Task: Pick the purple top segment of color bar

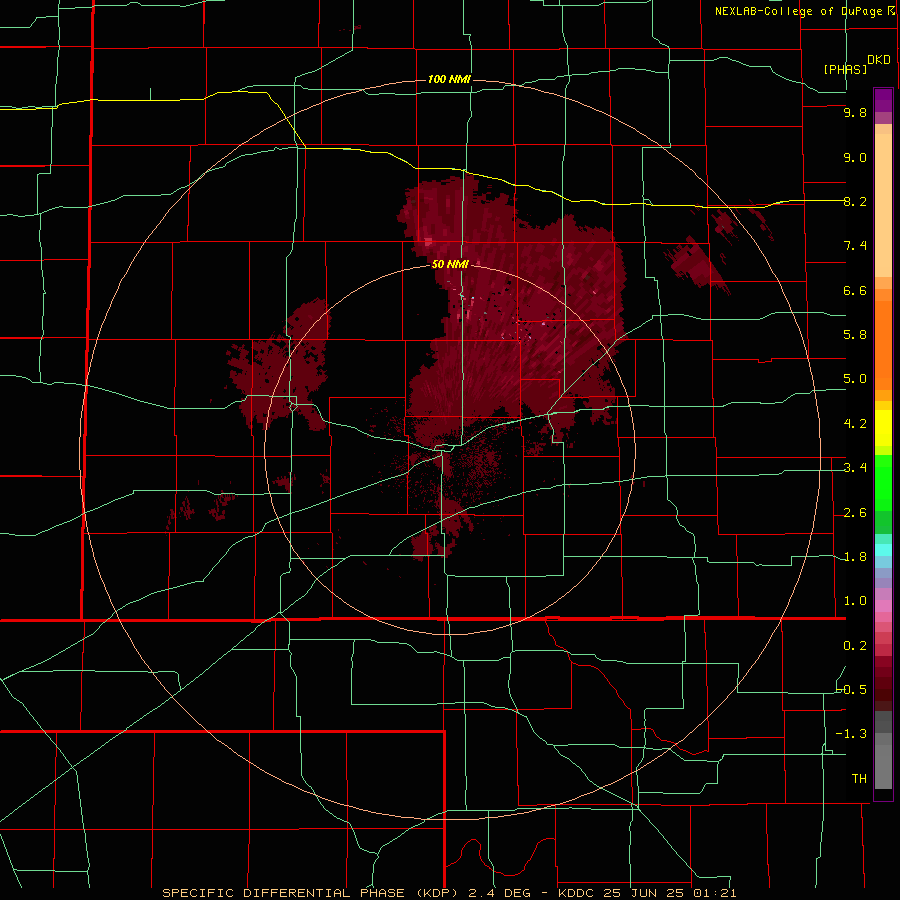Action: pos(883,100)
